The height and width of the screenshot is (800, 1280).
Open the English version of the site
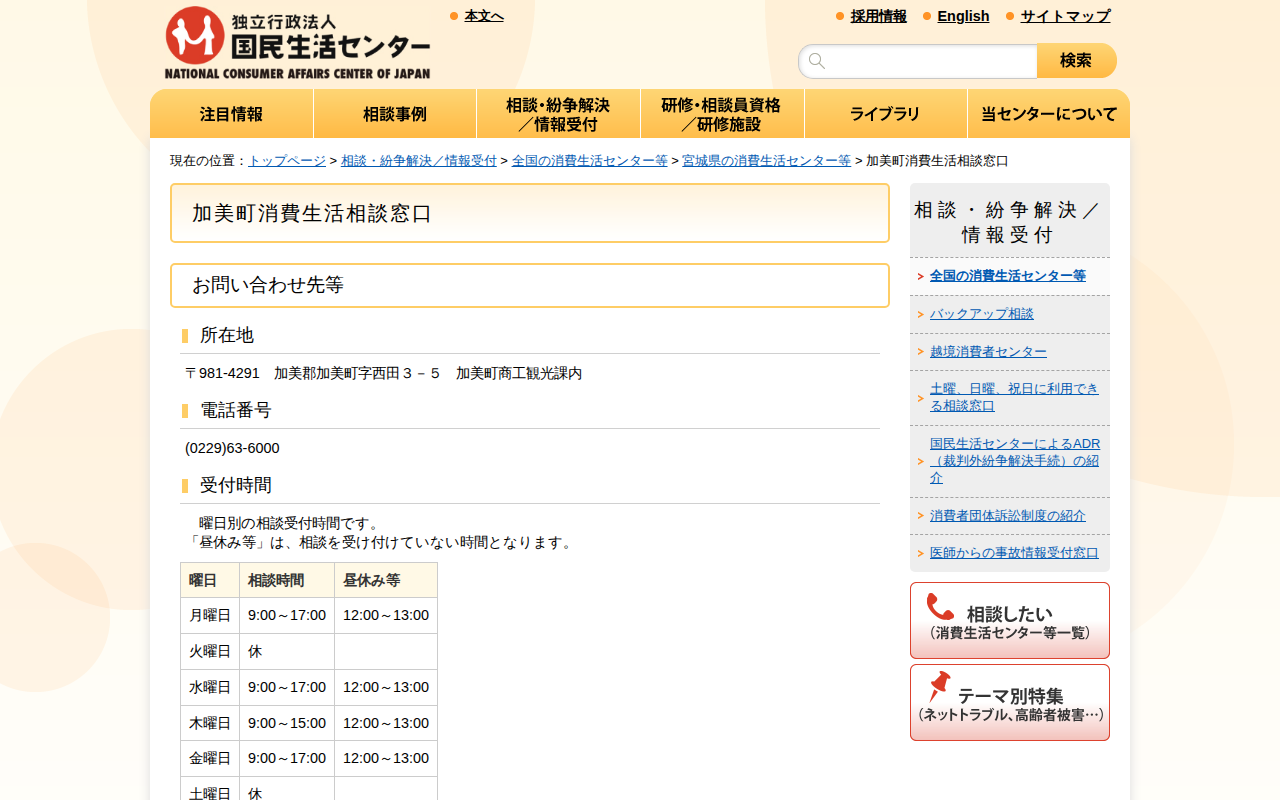pos(963,16)
